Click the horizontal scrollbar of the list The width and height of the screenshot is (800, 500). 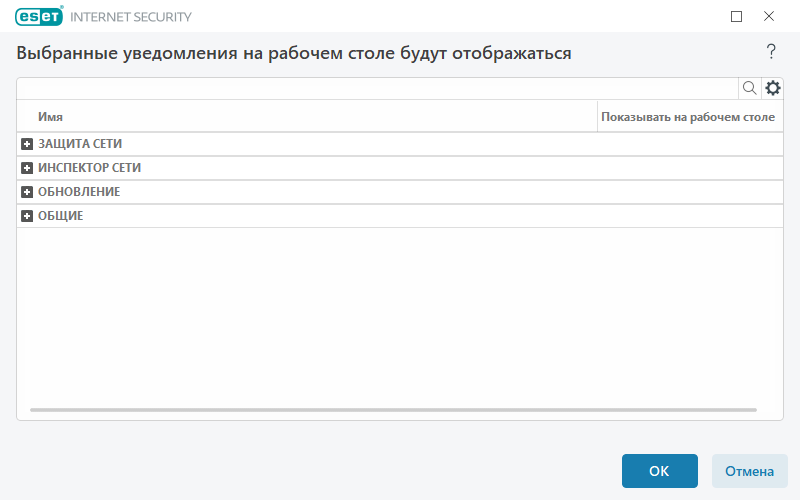pos(393,410)
